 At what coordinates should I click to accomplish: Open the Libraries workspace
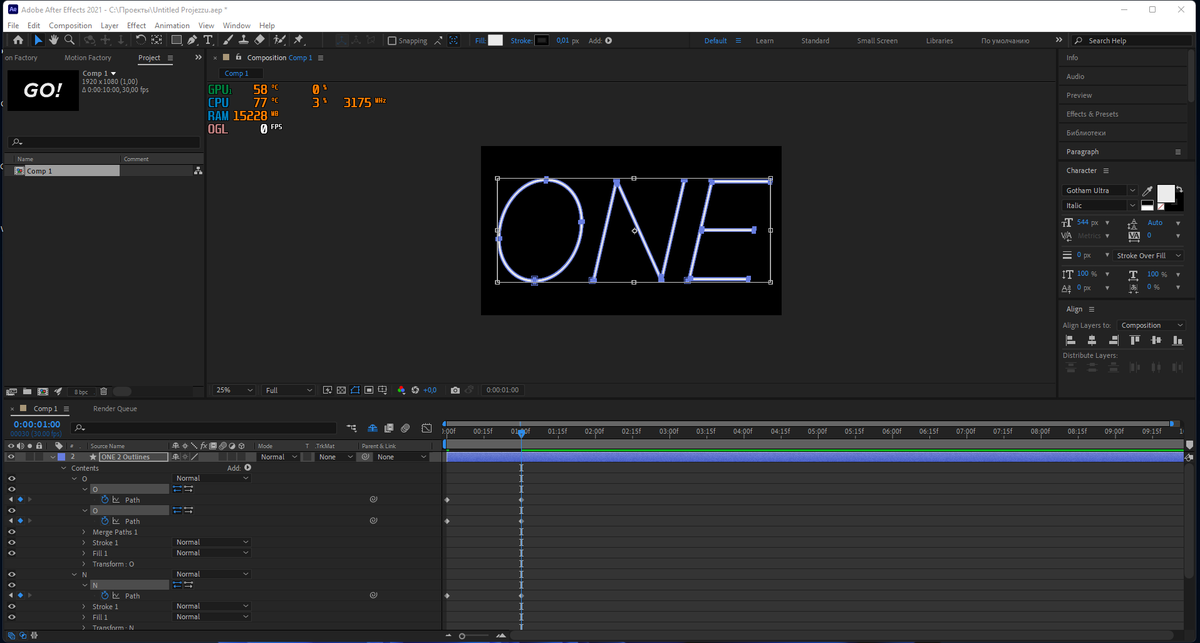tap(939, 41)
